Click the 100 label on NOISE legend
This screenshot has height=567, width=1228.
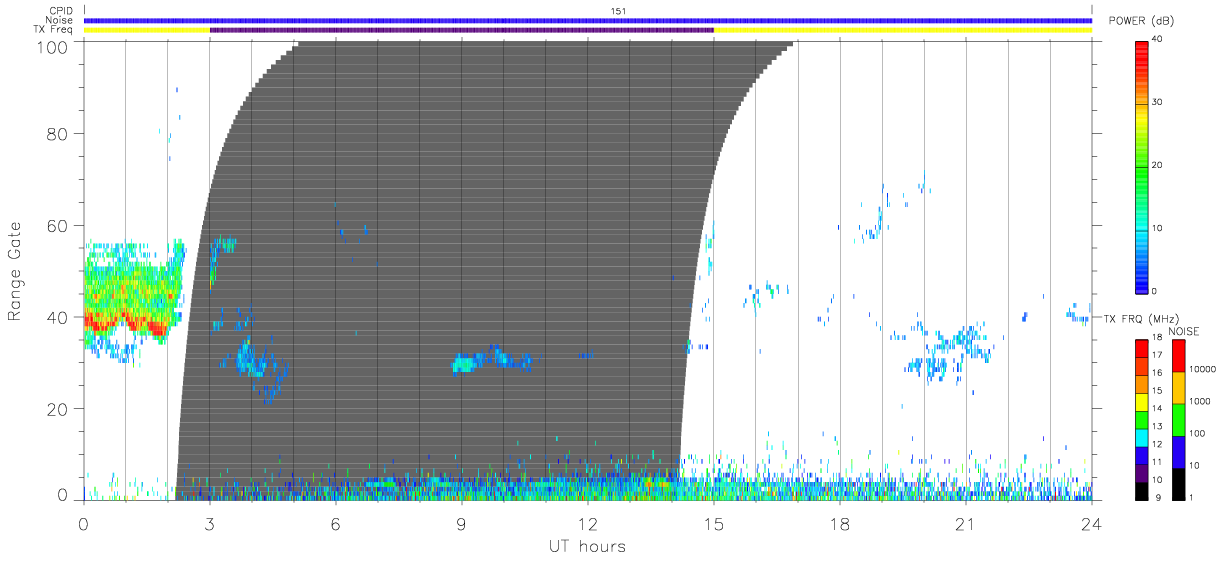(x=1198, y=433)
